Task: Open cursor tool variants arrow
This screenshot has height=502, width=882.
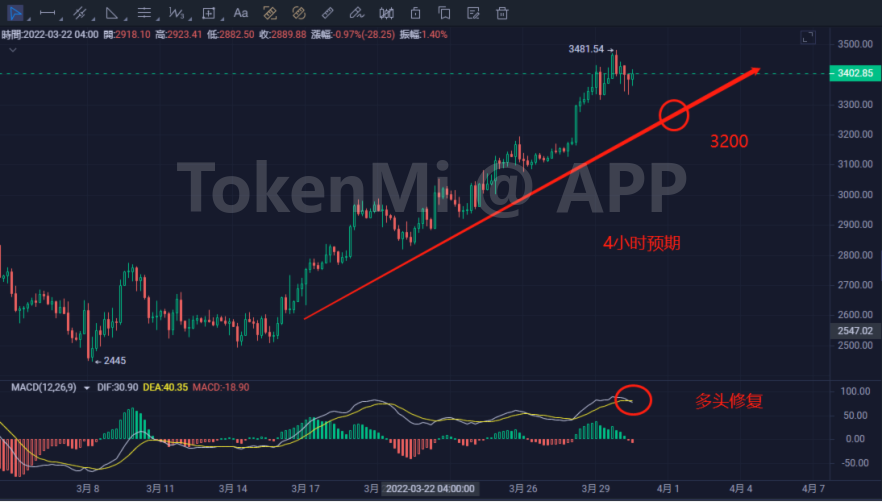Action: coord(29,19)
